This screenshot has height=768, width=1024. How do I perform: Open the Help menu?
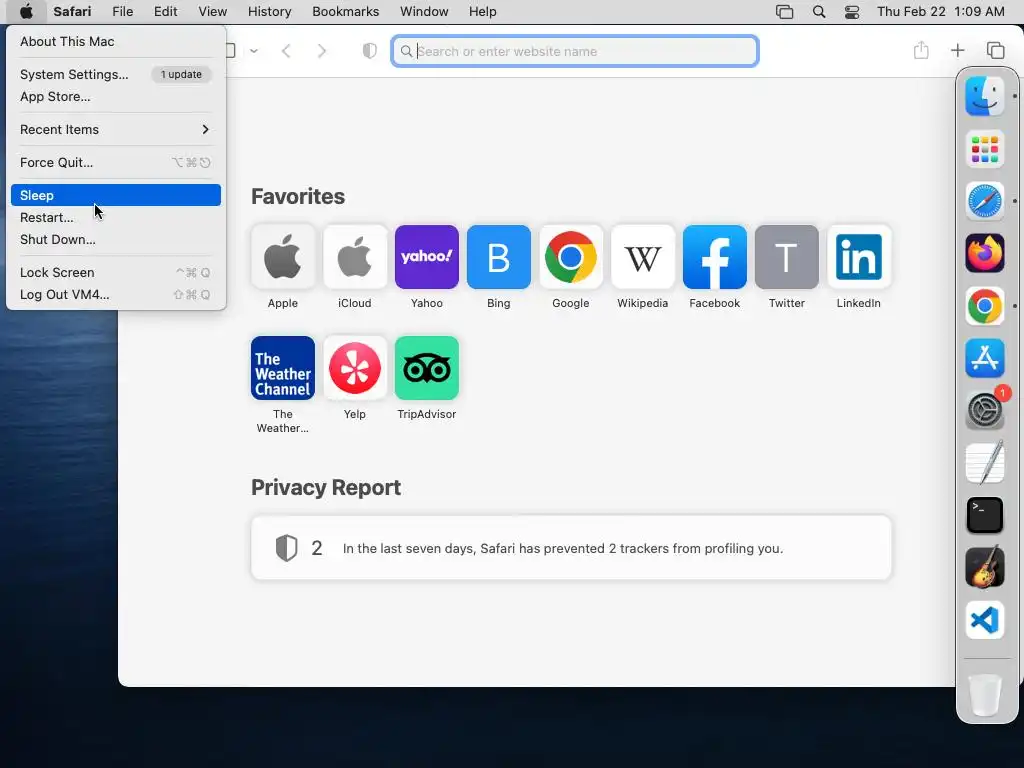tap(483, 12)
